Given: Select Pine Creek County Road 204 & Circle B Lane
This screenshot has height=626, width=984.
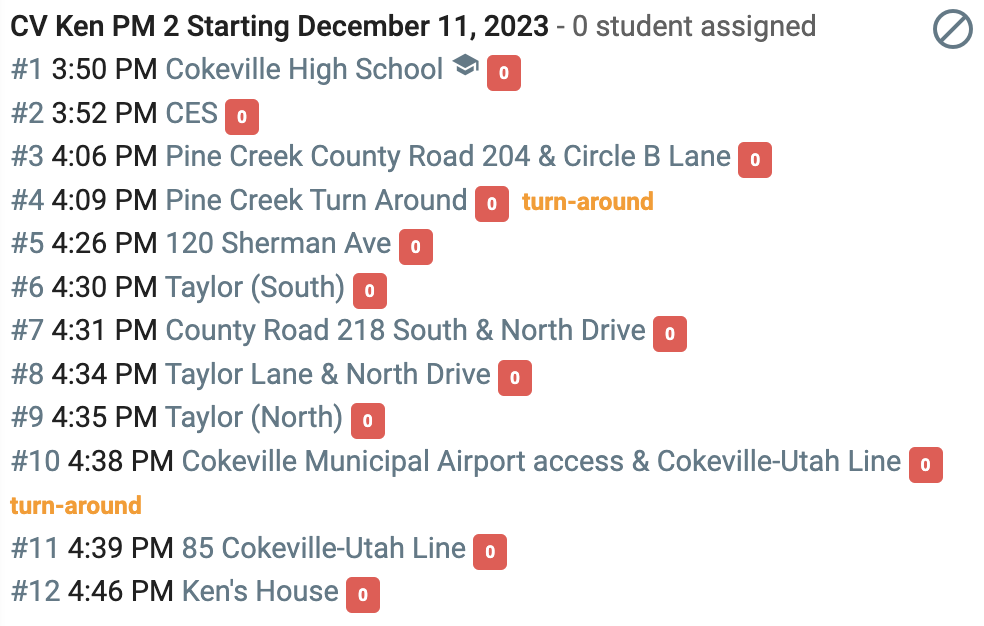Looking at the screenshot, I should point(448,156).
